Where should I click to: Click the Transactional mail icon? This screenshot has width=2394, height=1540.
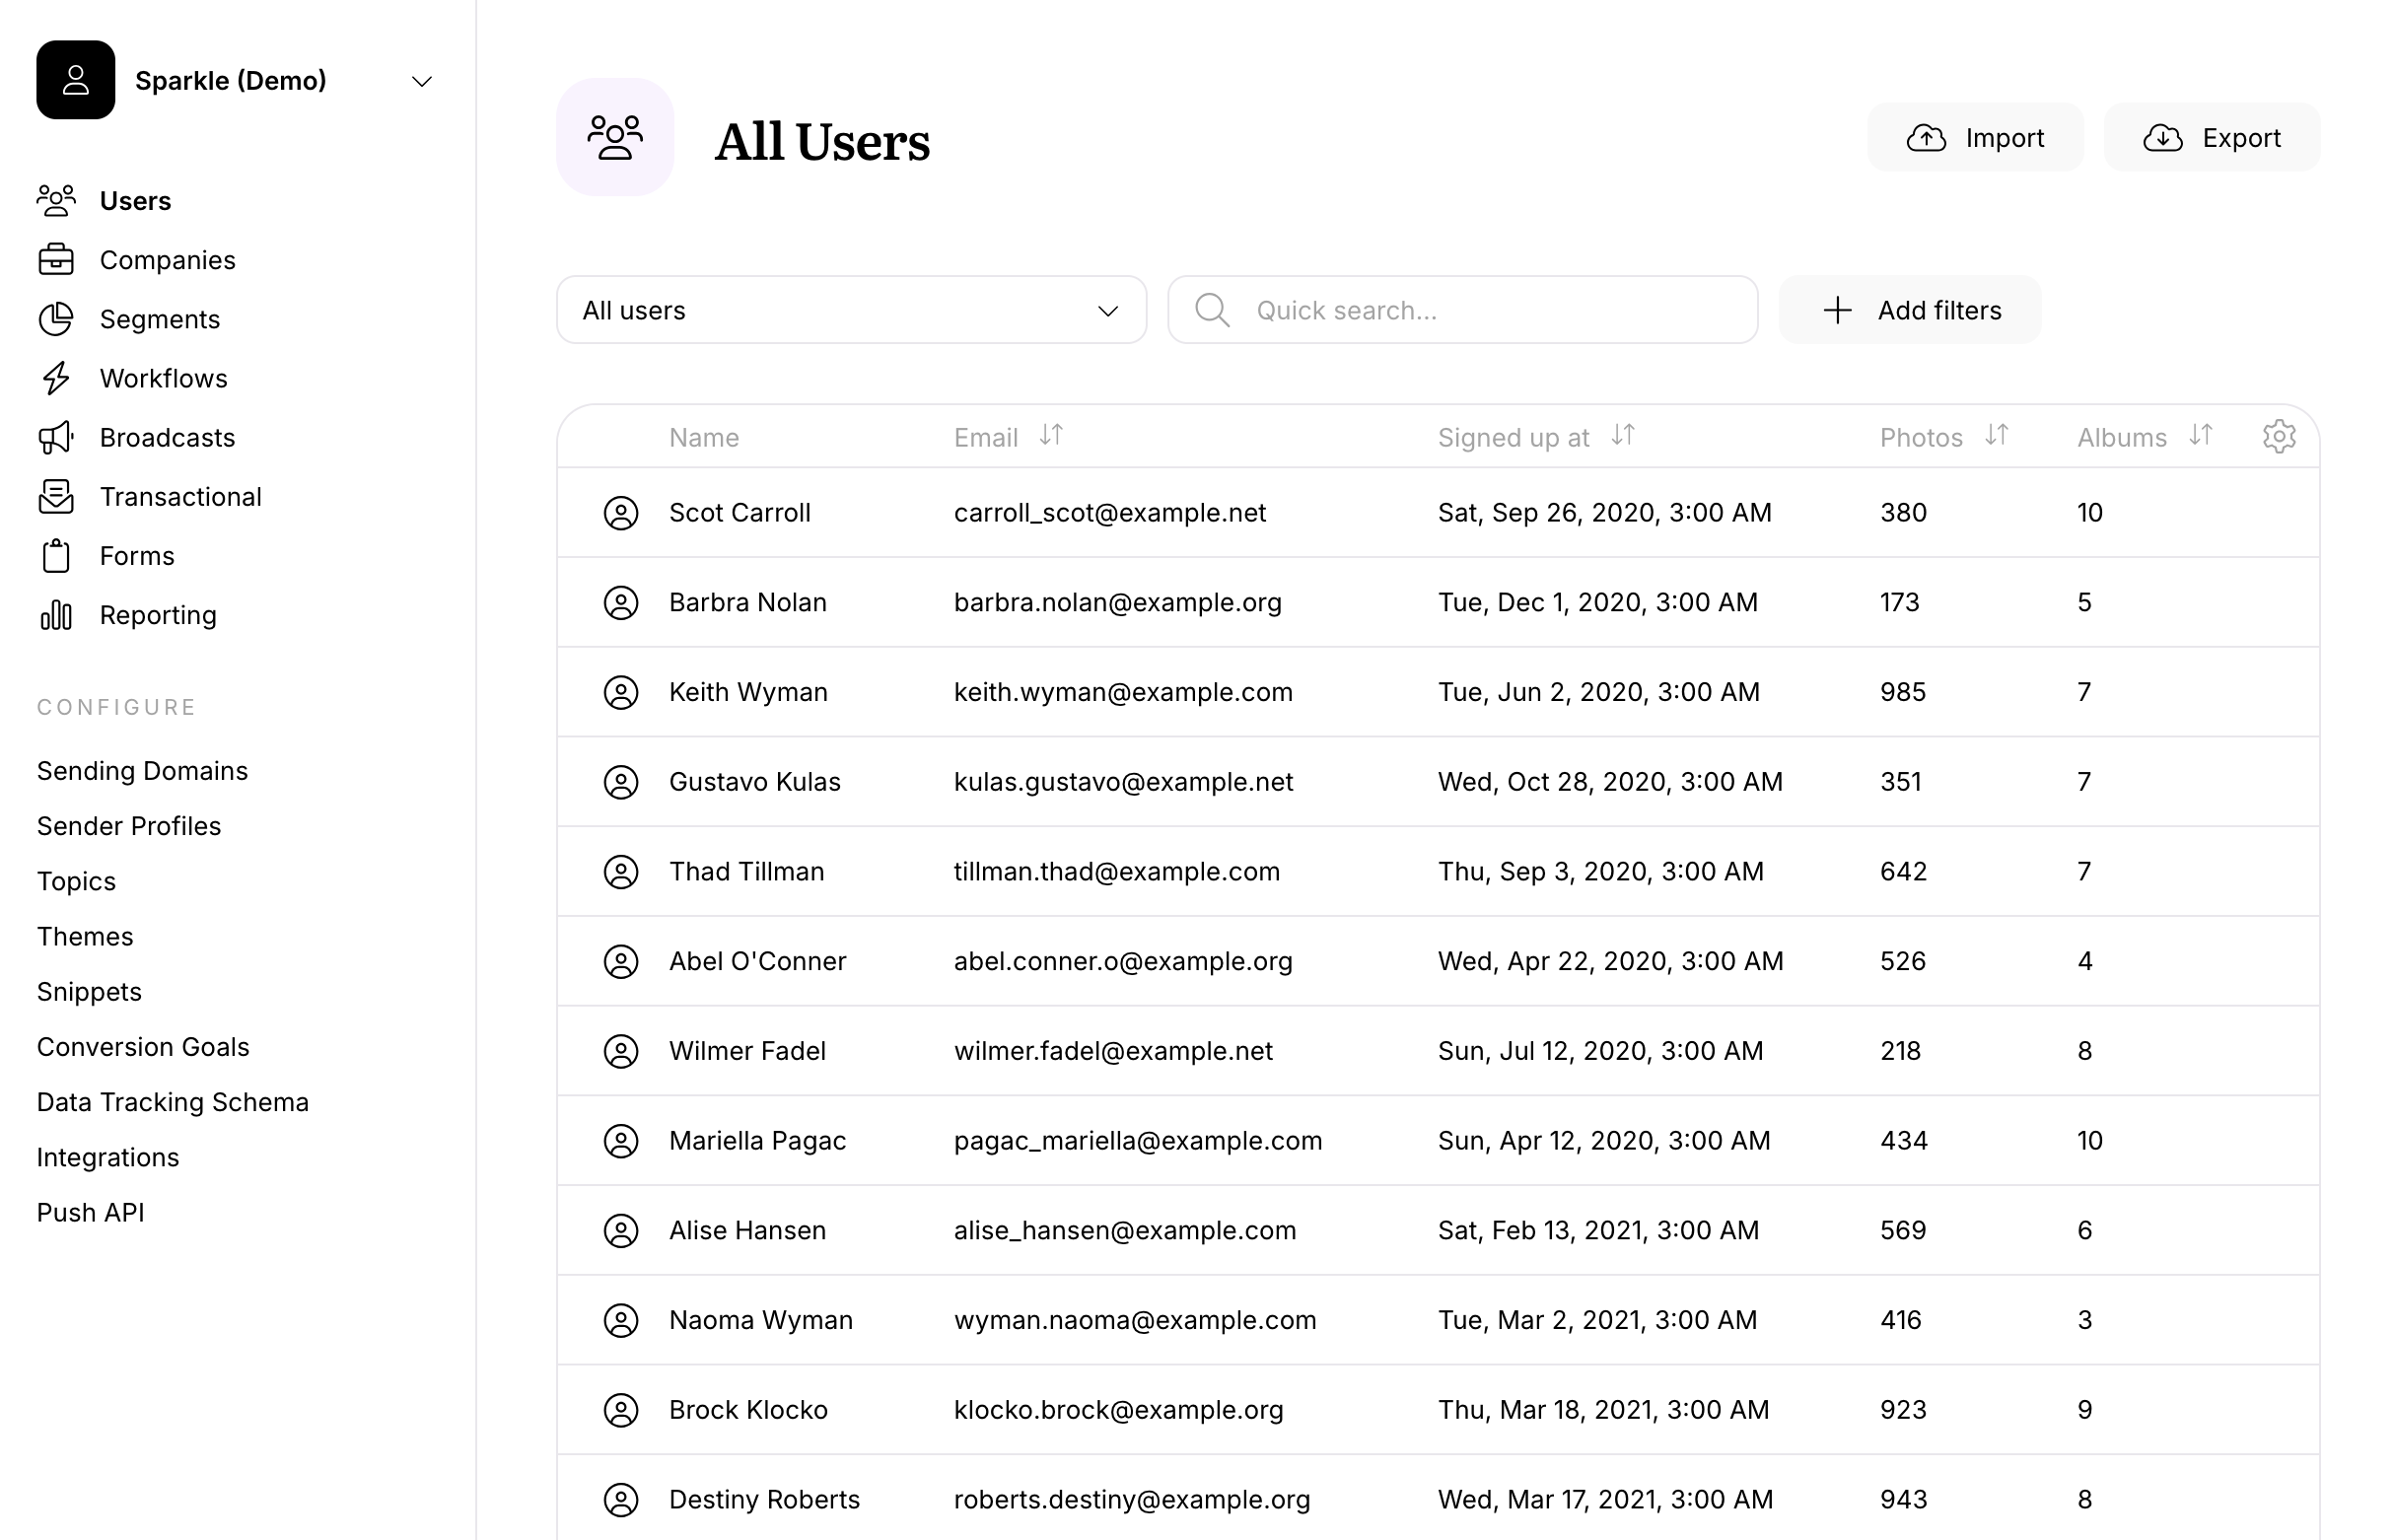(56, 496)
